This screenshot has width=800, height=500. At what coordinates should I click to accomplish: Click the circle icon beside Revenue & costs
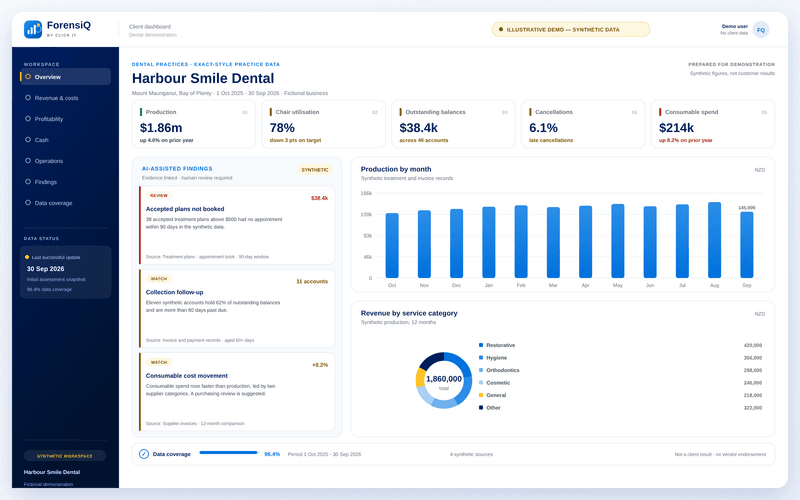point(28,97)
